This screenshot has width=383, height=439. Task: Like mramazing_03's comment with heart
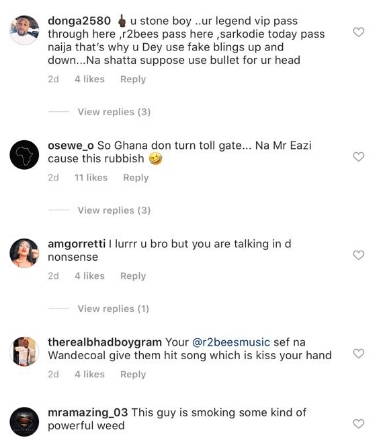coord(358,424)
